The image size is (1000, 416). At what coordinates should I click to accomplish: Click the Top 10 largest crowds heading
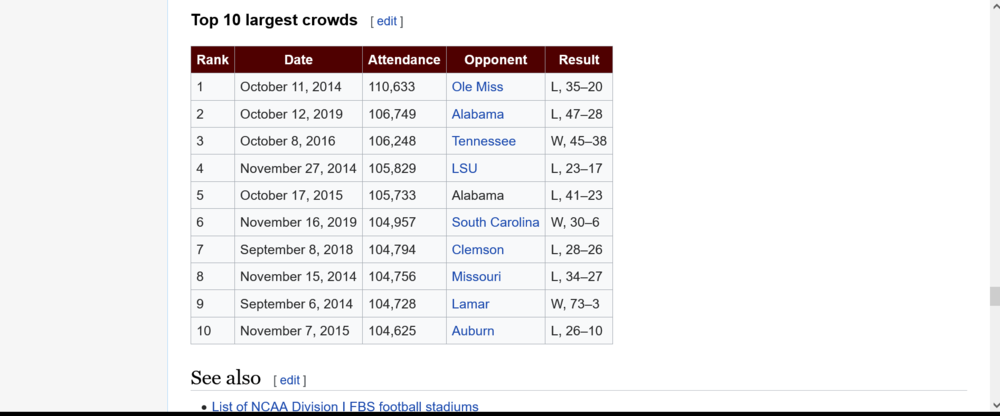coord(274,20)
